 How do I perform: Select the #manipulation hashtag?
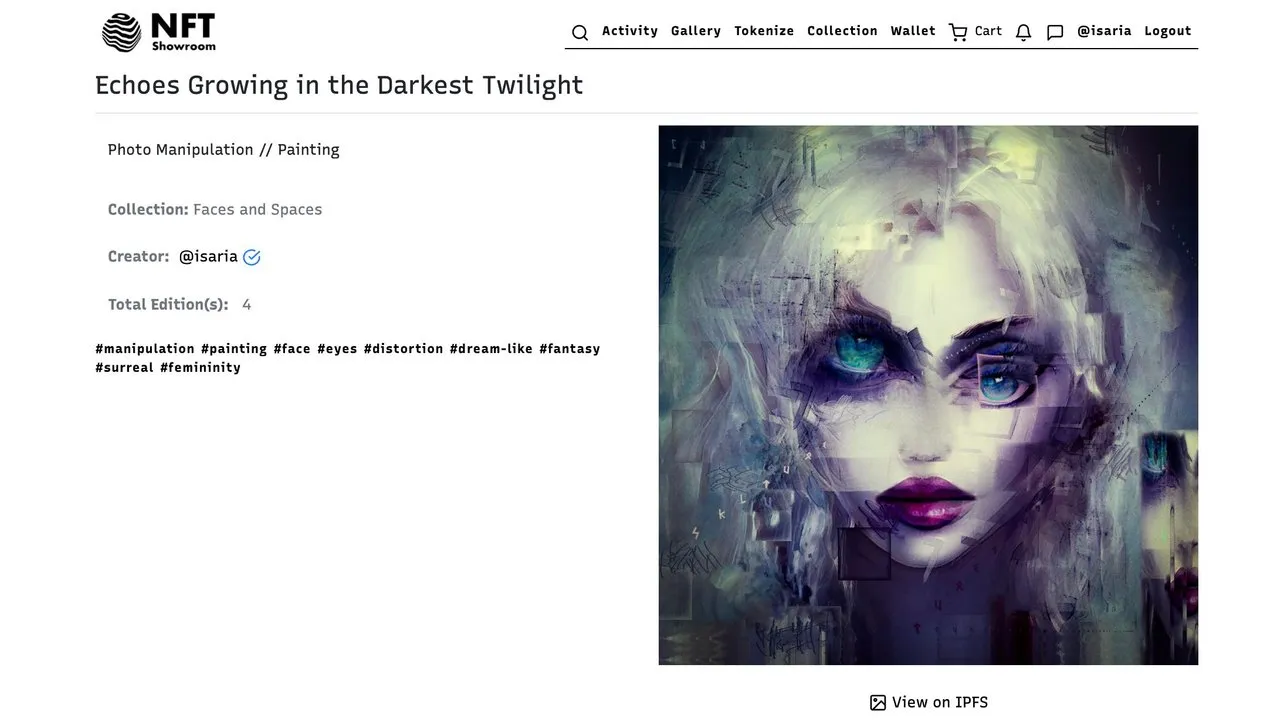[145, 349]
